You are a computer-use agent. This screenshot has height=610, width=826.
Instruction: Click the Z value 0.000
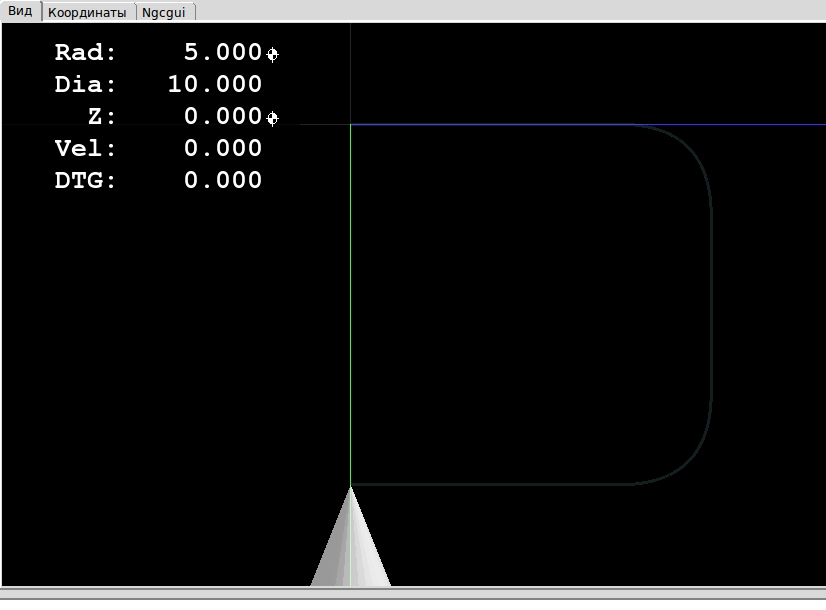coord(223,116)
